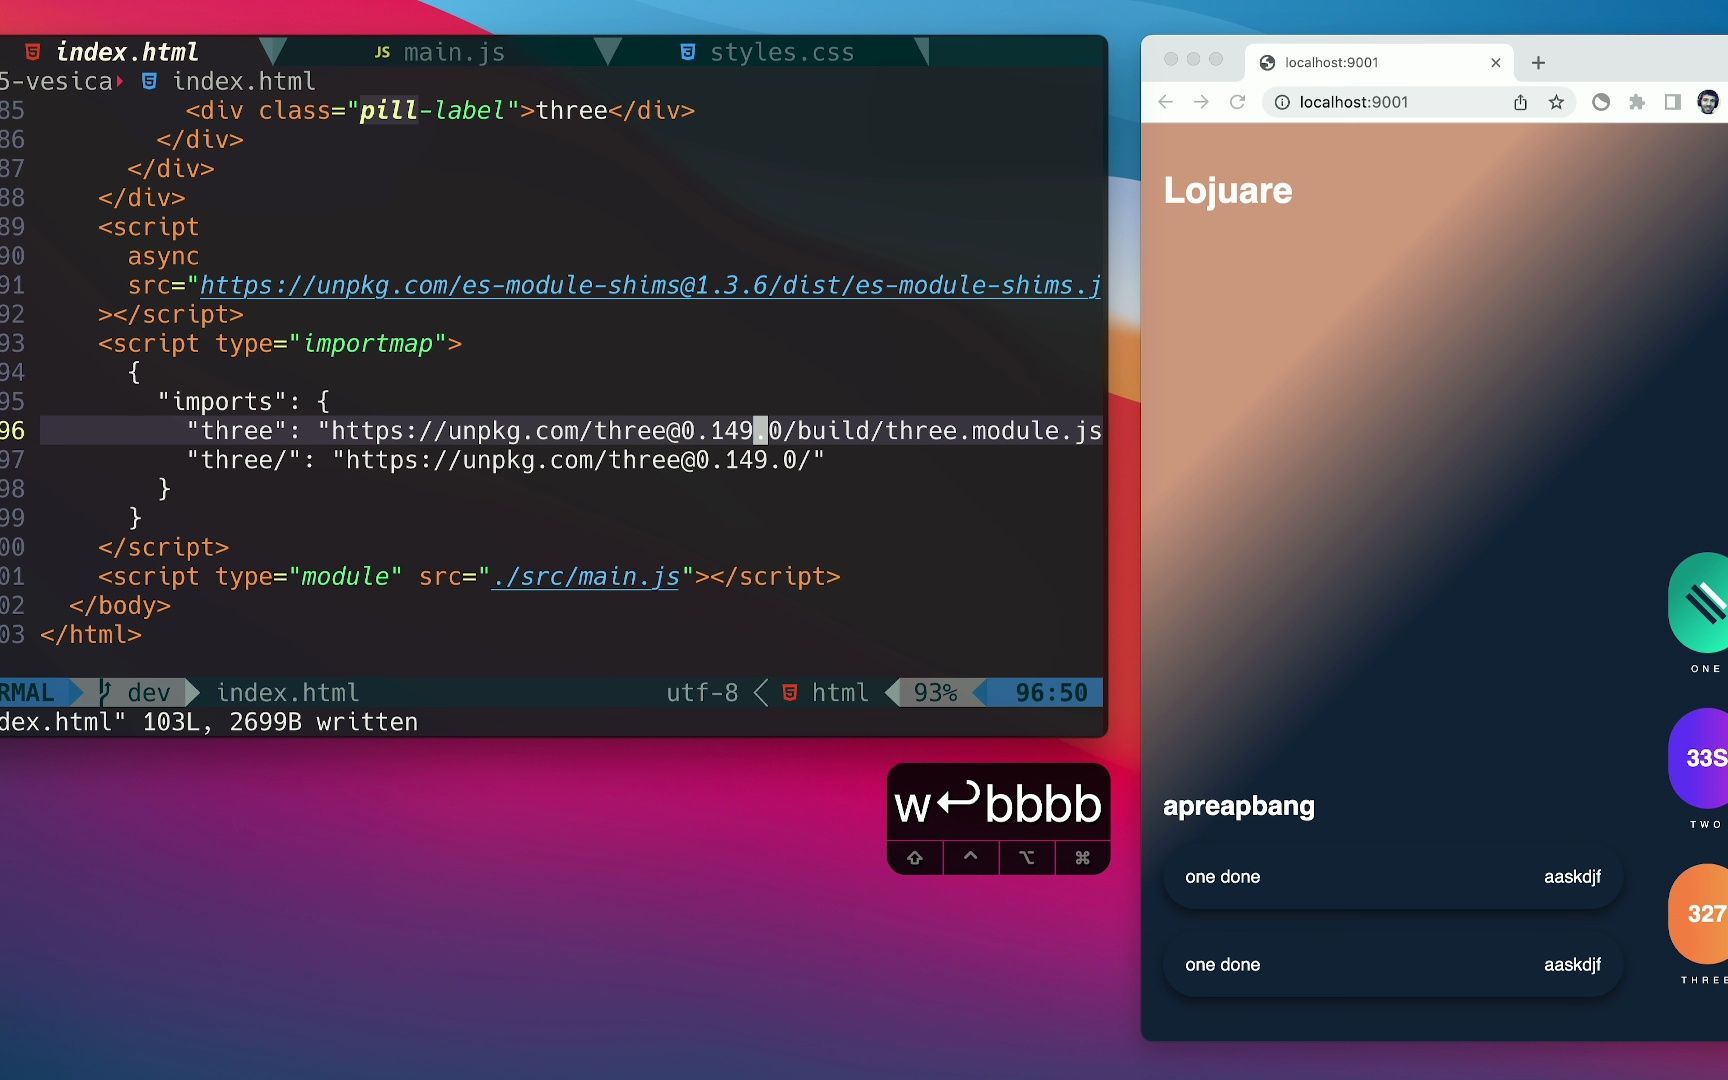This screenshot has width=1728, height=1080.
Task: Click the second 'one done' list row
Action: tap(1392, 965)
